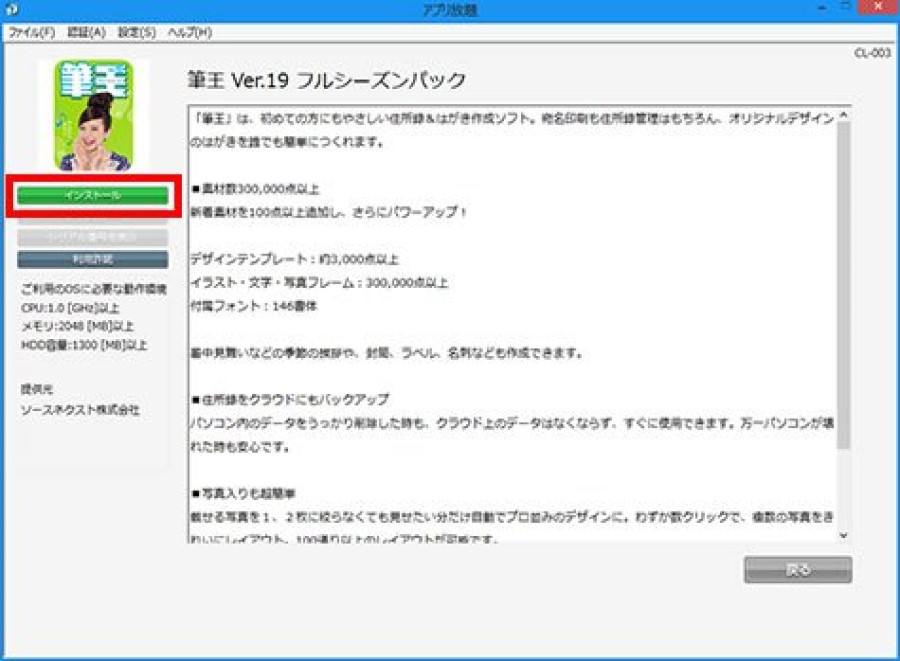
Task: Click the greyed-out button above 利用許諾
Action: [x=92, y=236]
